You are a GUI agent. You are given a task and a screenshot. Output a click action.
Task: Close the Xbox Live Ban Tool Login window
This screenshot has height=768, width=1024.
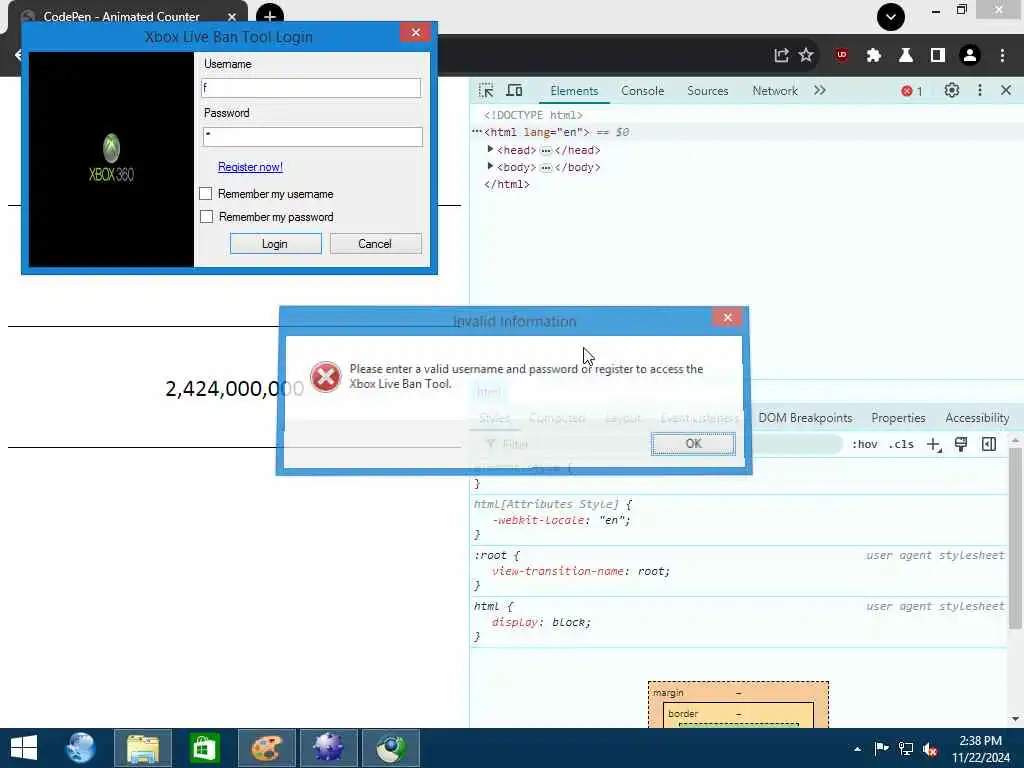click(415, 33)
